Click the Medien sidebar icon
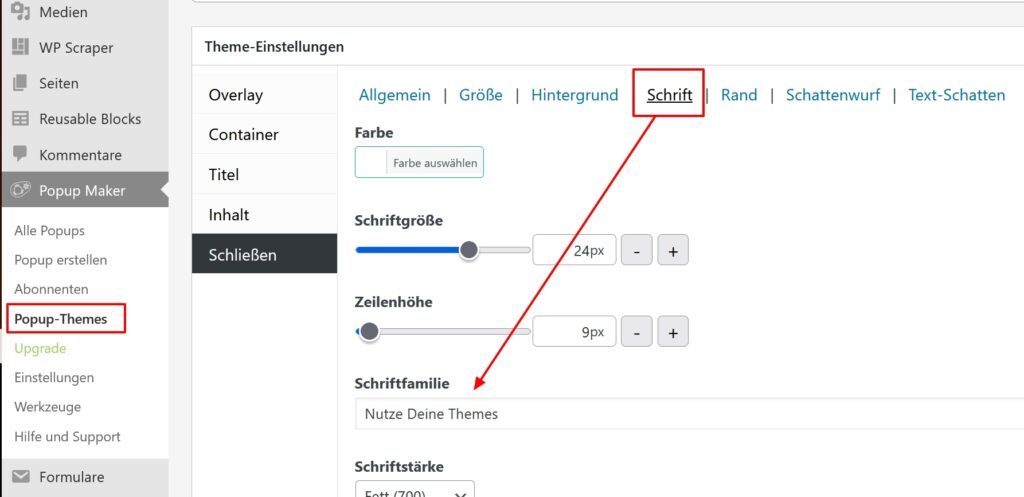 pyautogui.click(x=20, y=12)
